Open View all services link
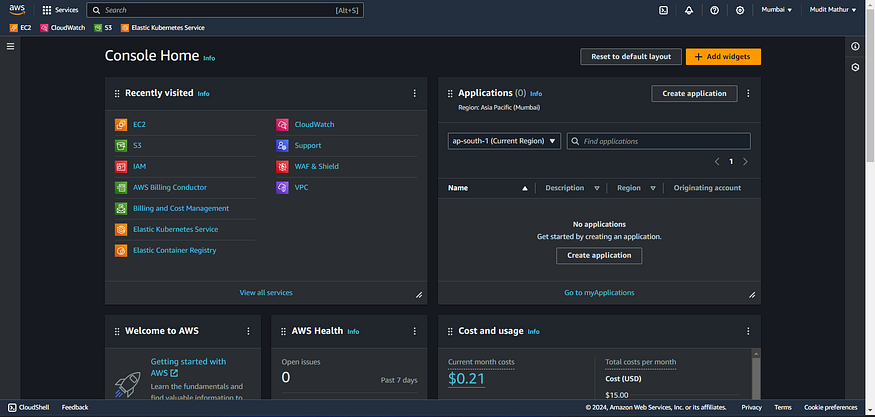The height and width of the screenshot is (417, 875). click(x=266, y=293)
